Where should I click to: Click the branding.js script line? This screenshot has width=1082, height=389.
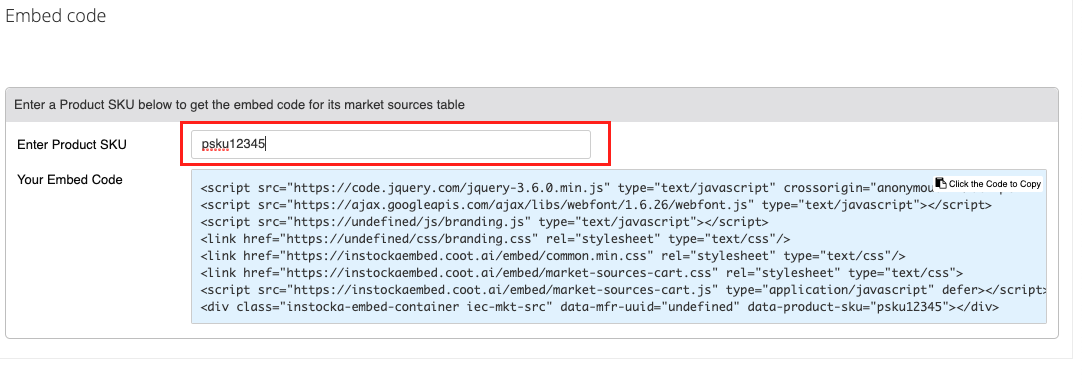click(484, 222)
